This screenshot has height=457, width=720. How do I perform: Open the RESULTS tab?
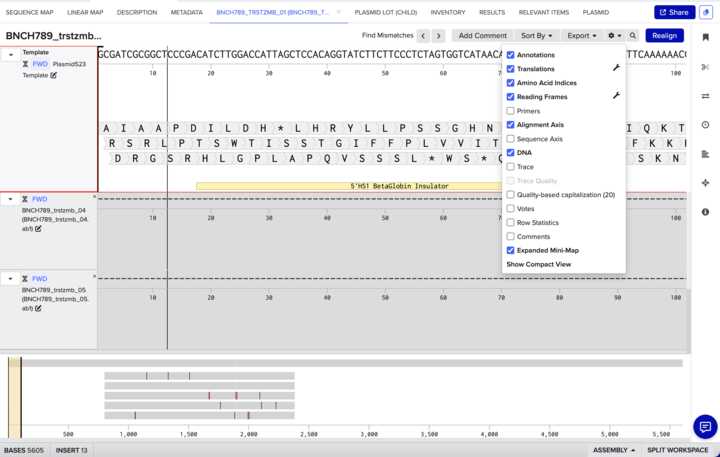[492, 12]
